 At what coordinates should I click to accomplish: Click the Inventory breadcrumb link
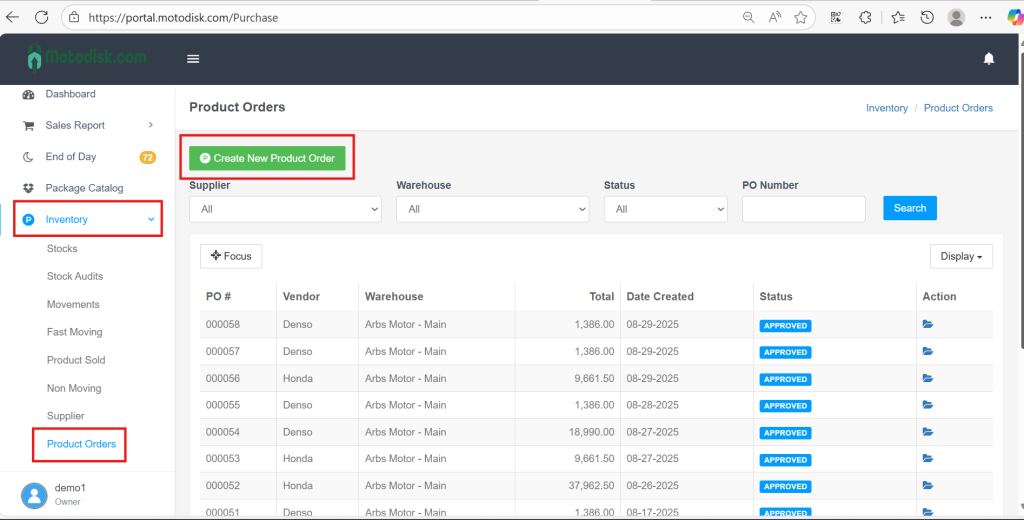(x=886, y=108)
